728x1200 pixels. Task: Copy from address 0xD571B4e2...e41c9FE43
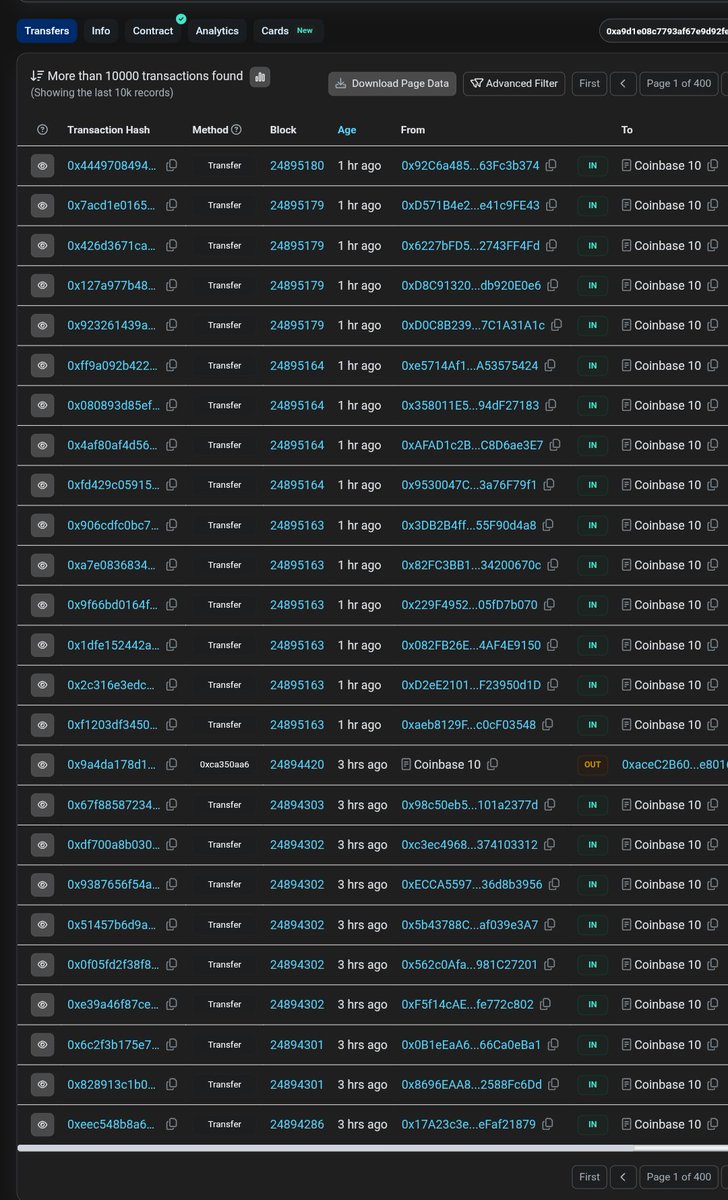point(551,205)
